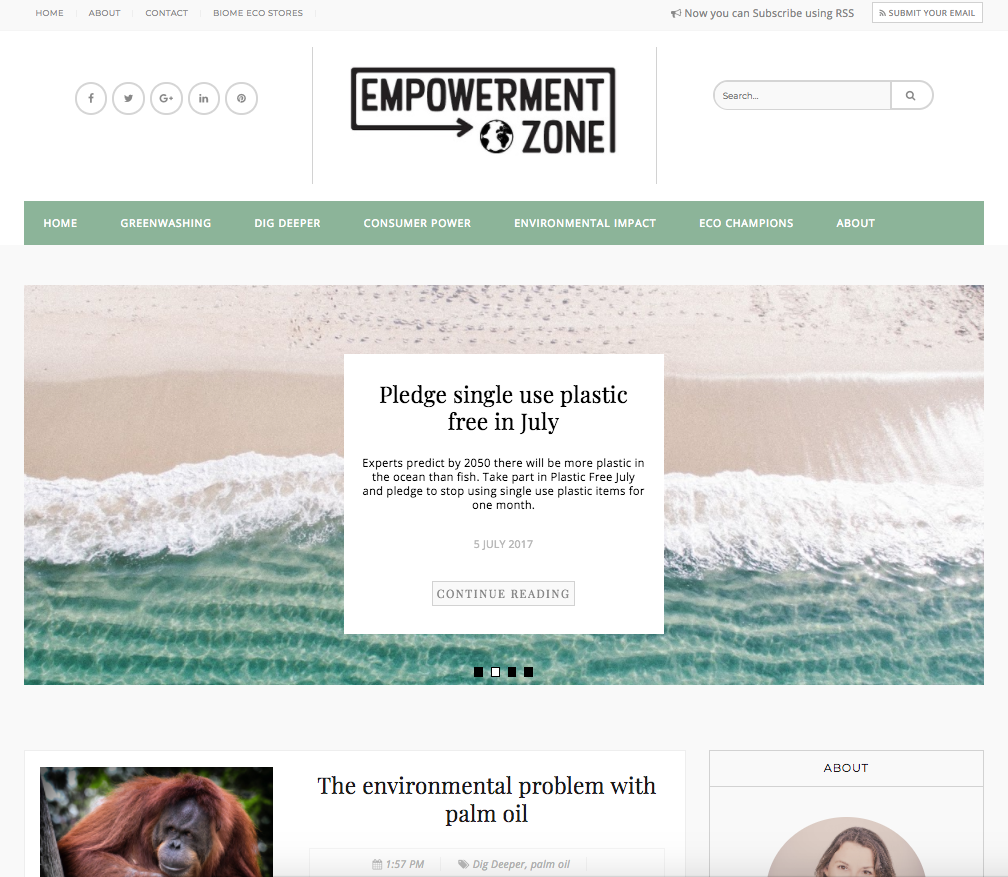This screenshot has height=877, width=1008.
Task: Open the Twitter social icon
Action: coord(129,98)
